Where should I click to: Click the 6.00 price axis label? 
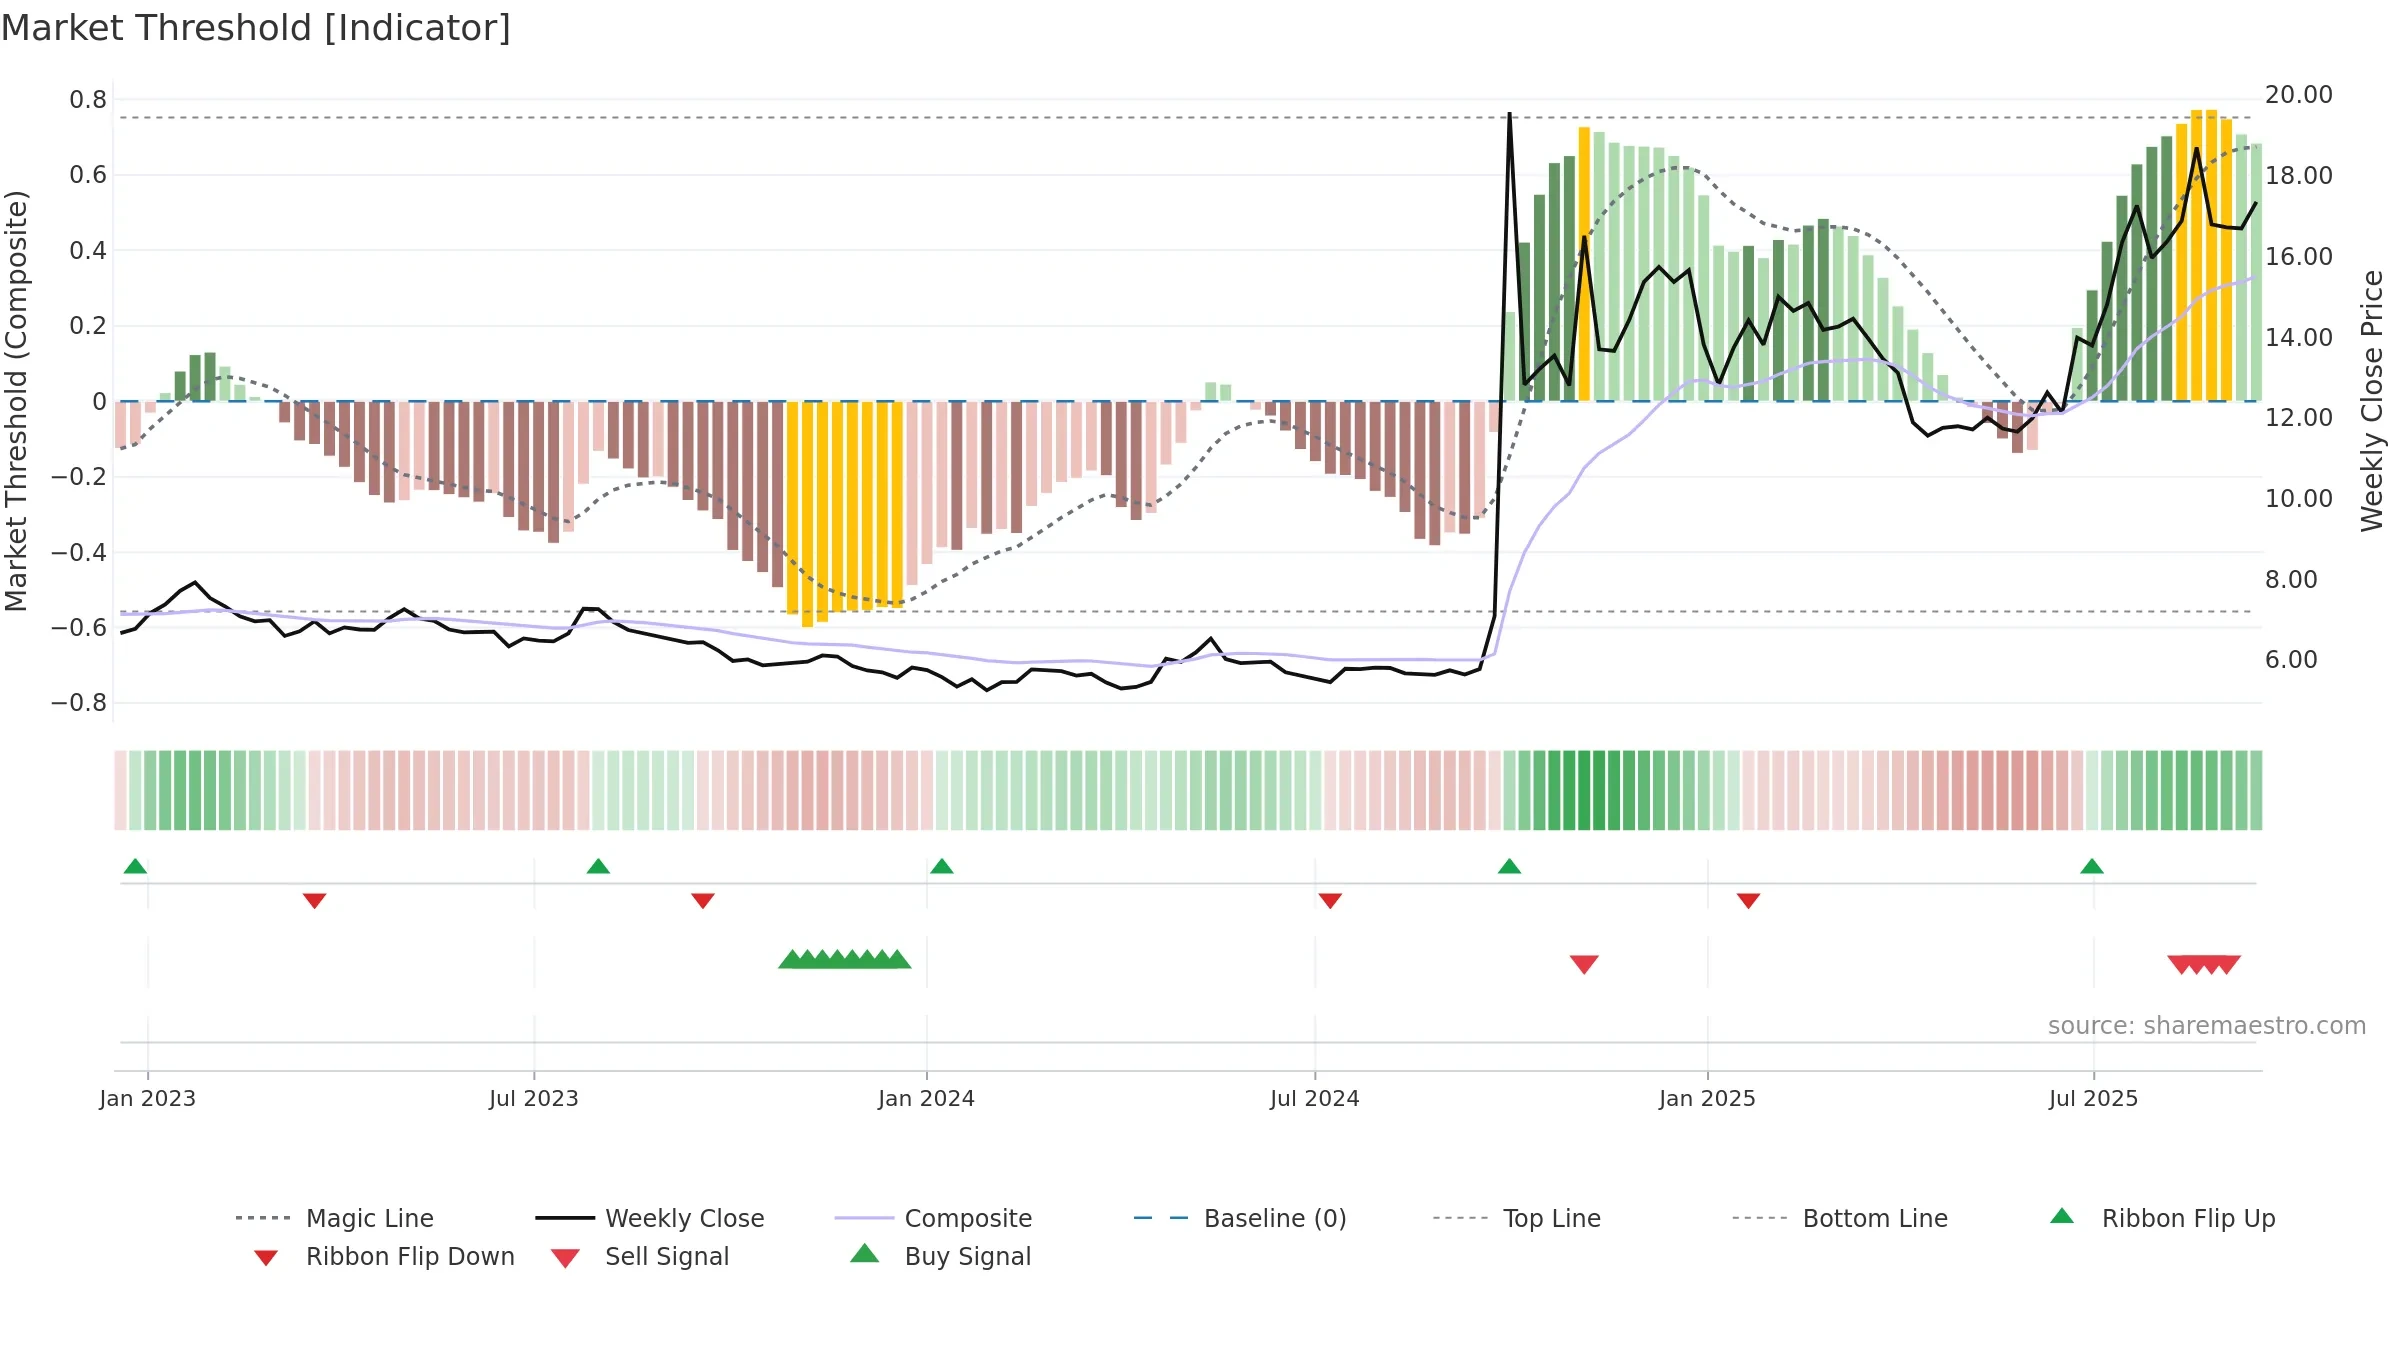(x=2291, y=660)
